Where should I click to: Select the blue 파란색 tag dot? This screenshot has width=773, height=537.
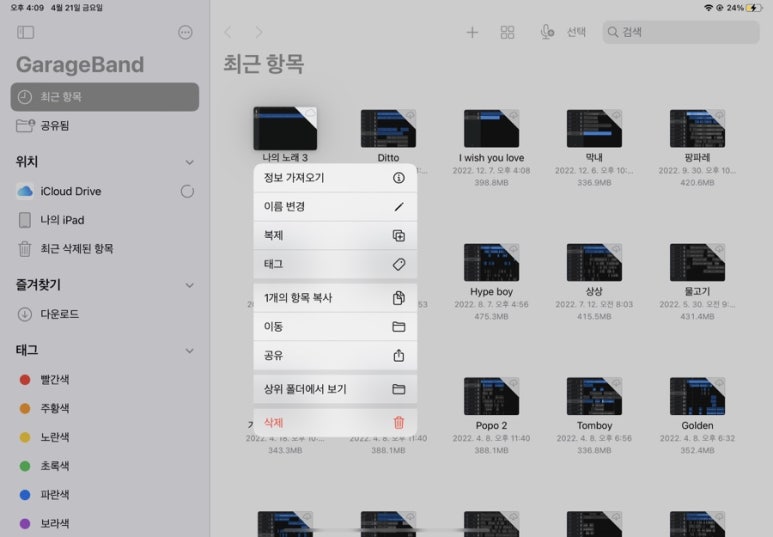(x=25, y=495)
